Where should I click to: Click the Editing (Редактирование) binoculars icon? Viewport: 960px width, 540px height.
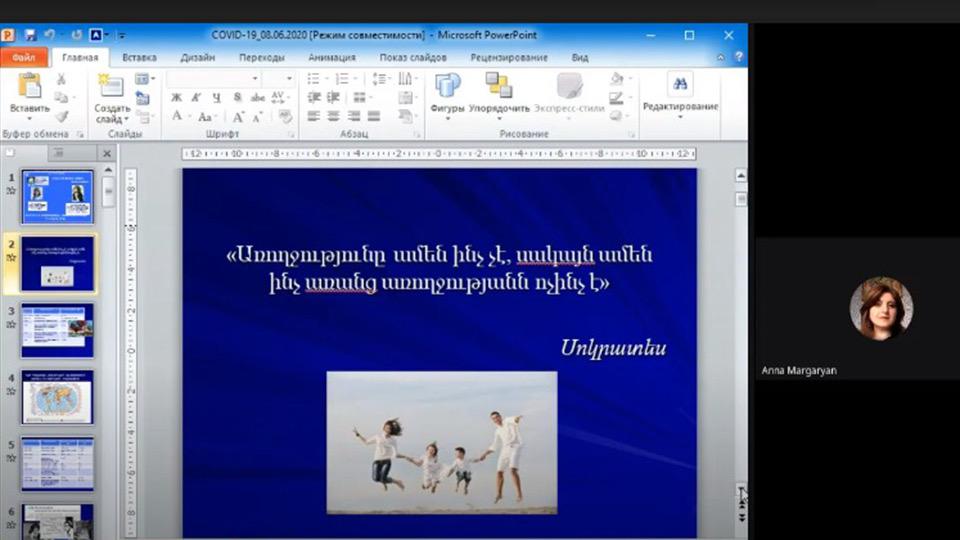pos(680,85)
